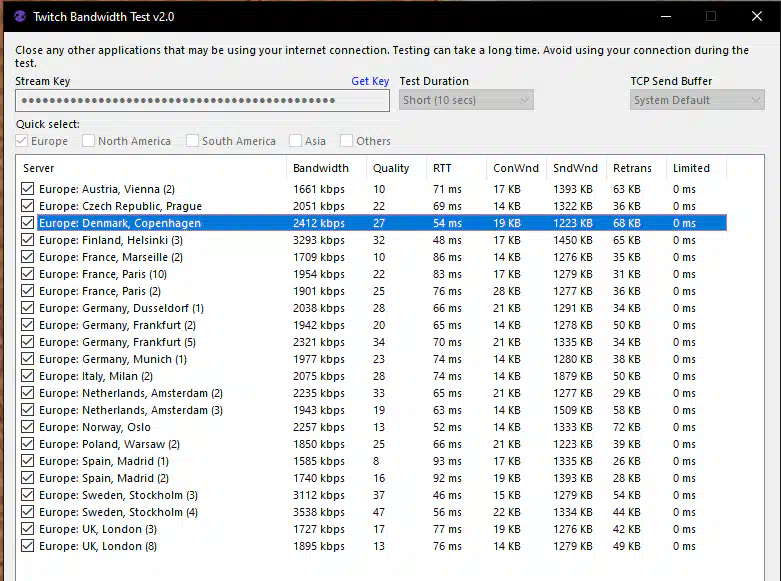Minimize the Twitch Bandwidth Test window
This screenshot has width=781, height=581.
tap(666, 16)
